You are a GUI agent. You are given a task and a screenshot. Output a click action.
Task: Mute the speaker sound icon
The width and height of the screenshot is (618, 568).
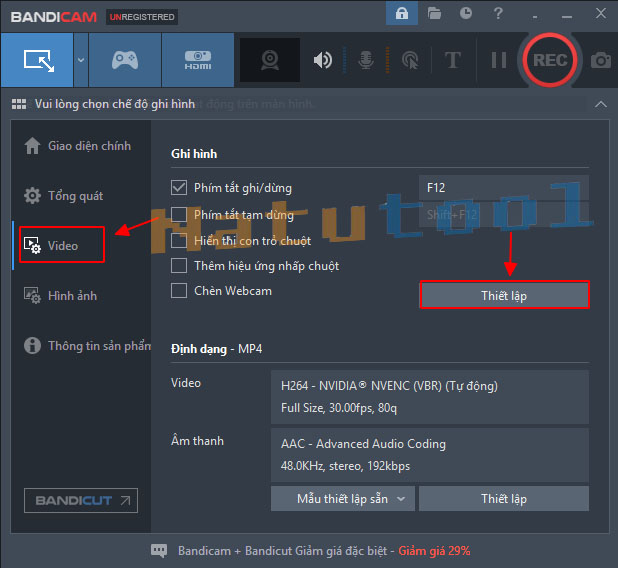coord(323,60)
